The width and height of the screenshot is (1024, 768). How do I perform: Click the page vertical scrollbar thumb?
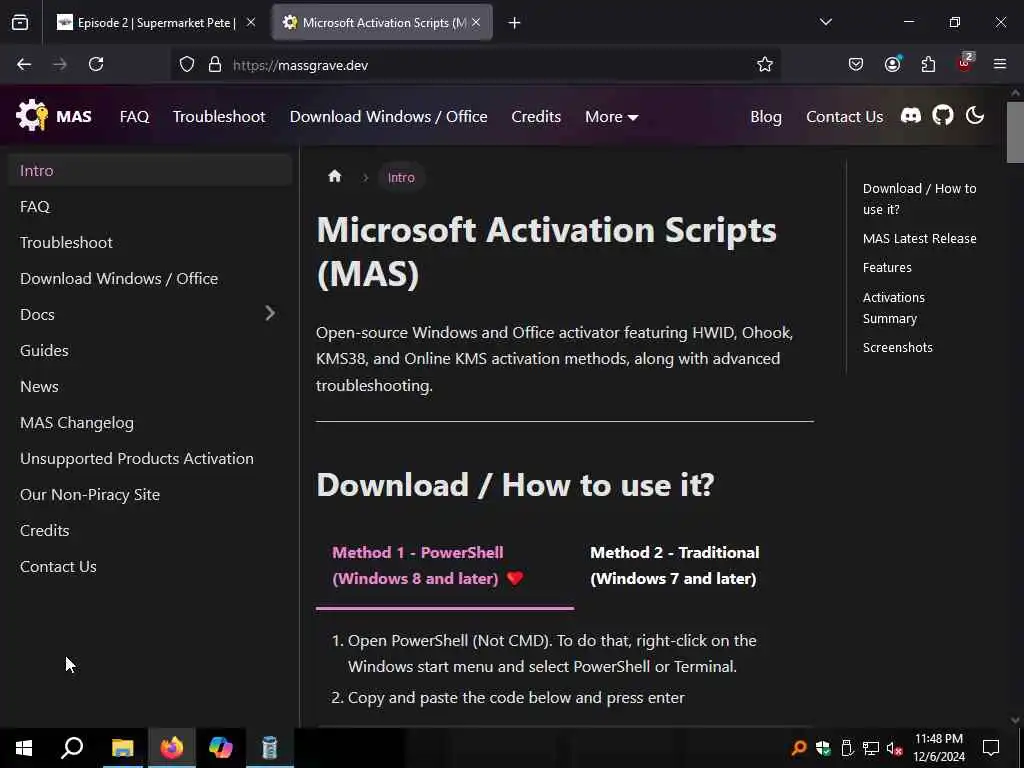pos(1015,132)
